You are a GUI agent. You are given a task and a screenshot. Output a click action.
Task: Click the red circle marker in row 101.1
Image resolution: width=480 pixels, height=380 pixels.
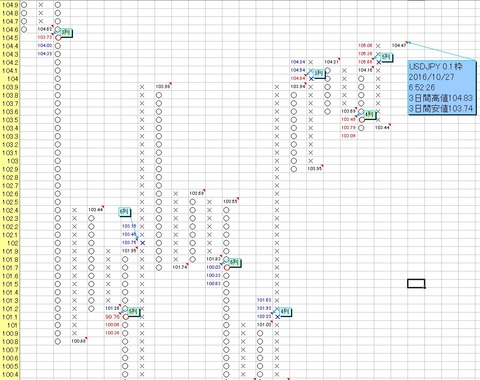[125, 317]
